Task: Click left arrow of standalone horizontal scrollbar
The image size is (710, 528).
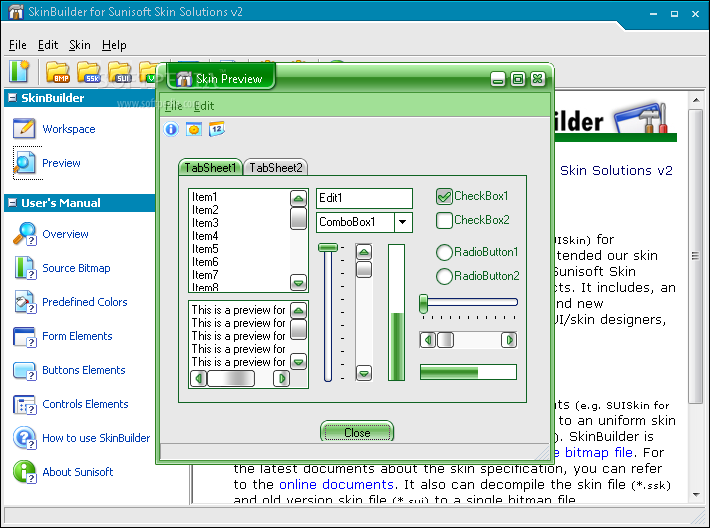Action: pos(427,340)
